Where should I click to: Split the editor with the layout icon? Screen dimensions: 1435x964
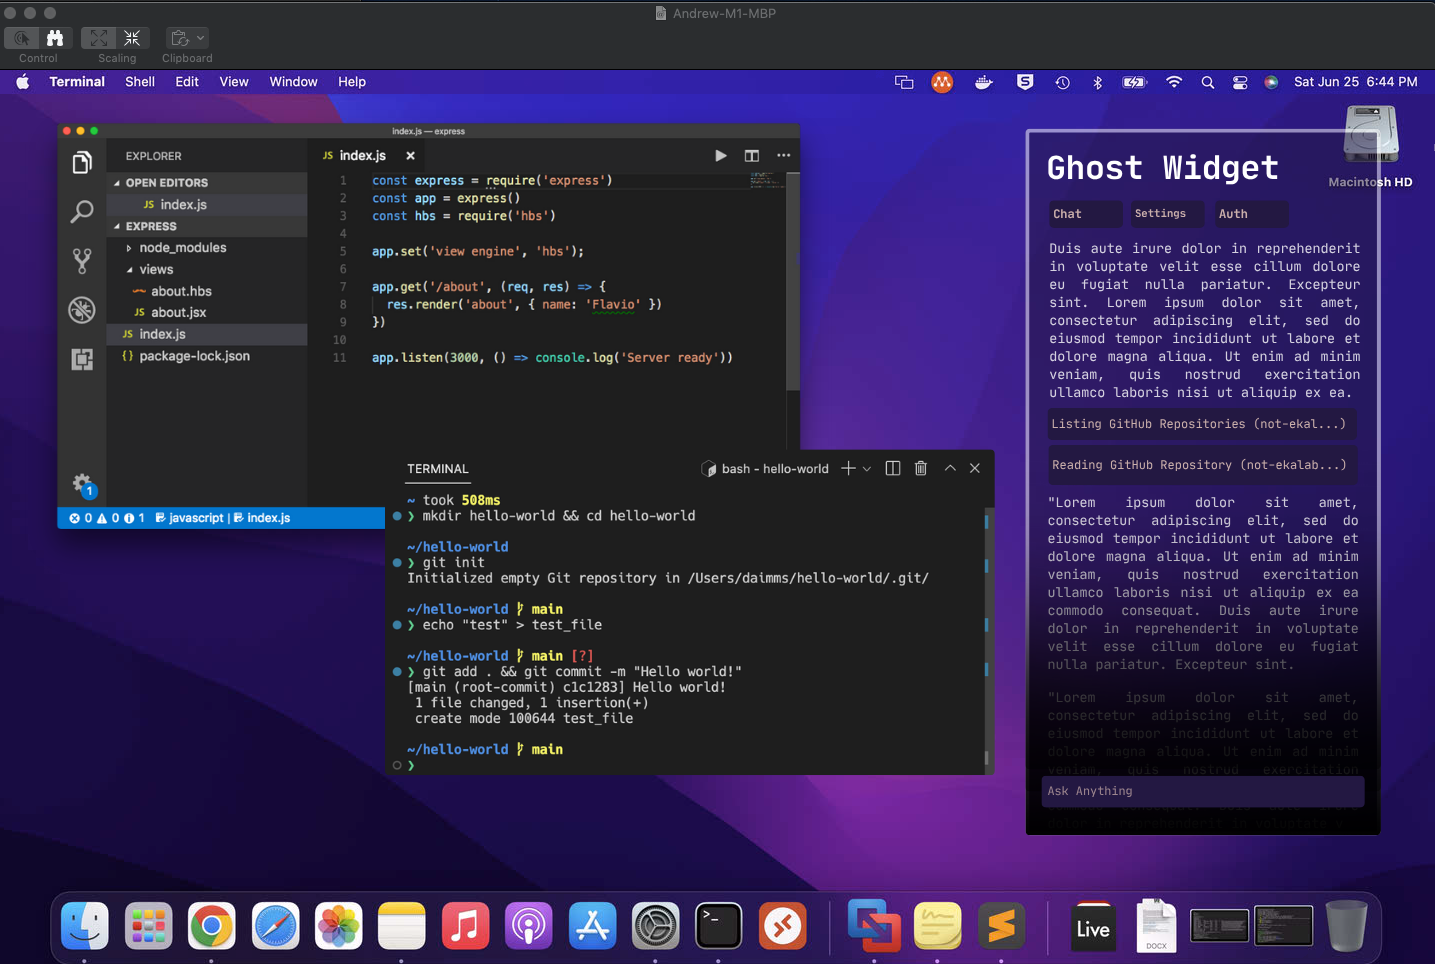click(751, 156)
